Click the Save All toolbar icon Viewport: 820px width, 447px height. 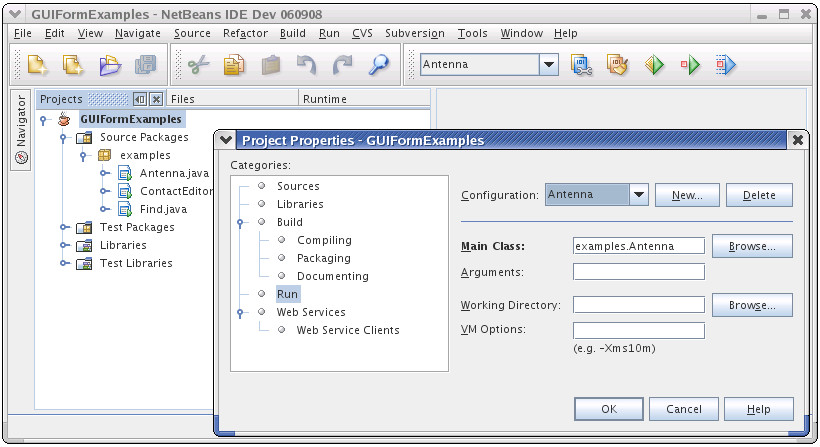(145, 65)
